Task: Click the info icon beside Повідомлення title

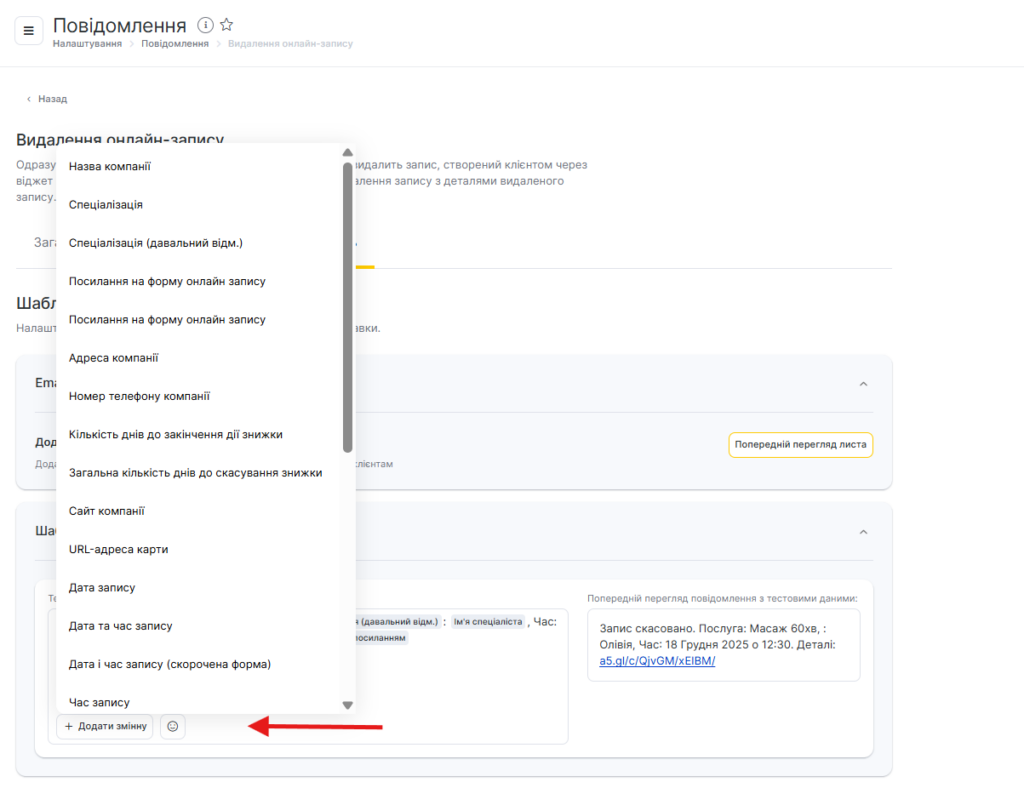Action: pyautogui.click(x=205, y=25)
